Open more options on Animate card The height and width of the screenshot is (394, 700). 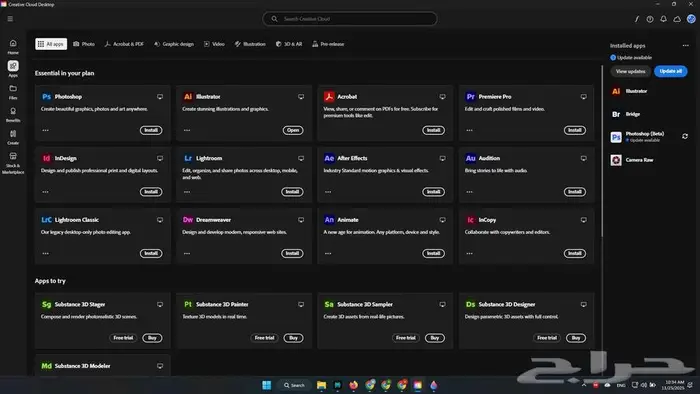[x=328, y=253]
